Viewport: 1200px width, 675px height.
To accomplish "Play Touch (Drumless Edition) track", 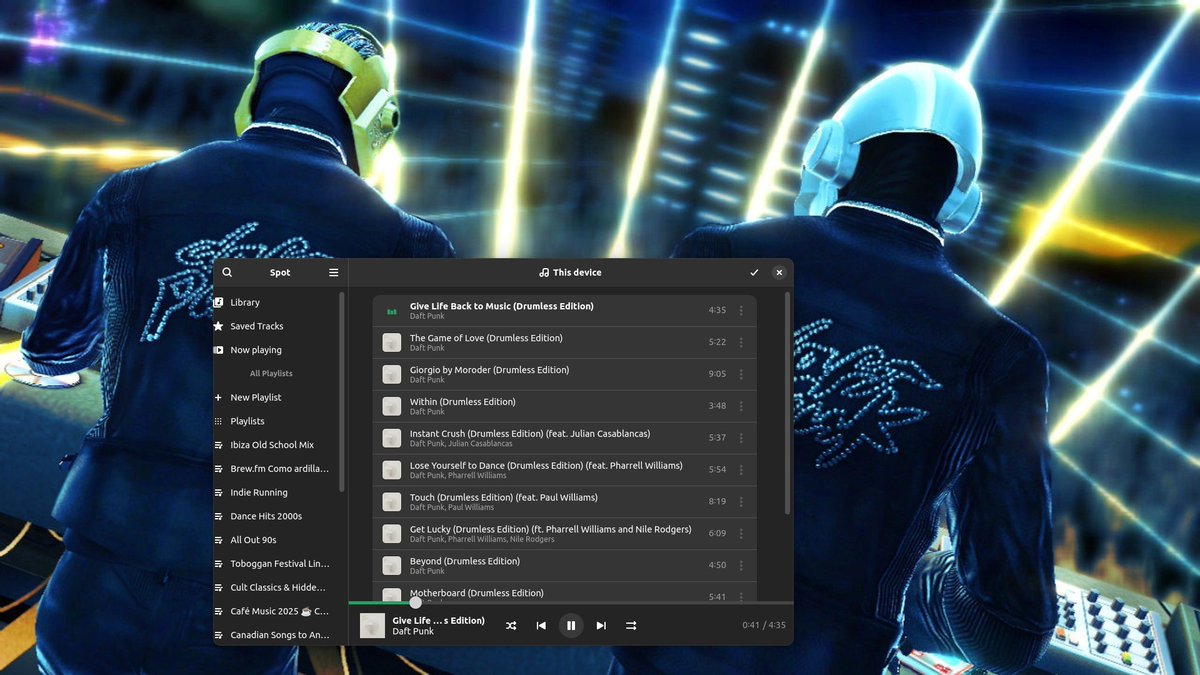I will pos(565,501).
